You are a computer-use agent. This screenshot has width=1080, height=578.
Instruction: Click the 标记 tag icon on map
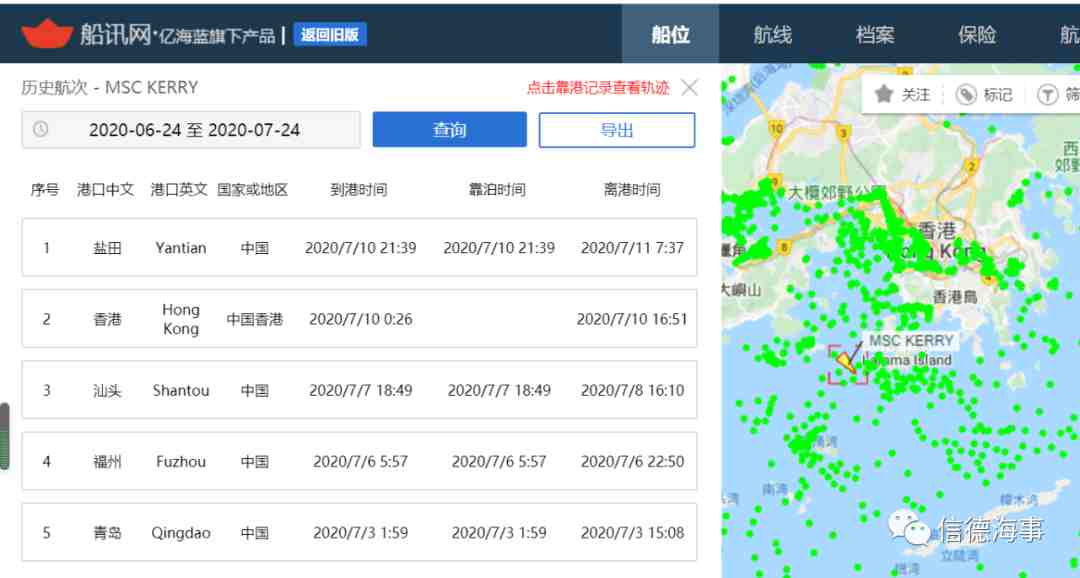[966, 94]
